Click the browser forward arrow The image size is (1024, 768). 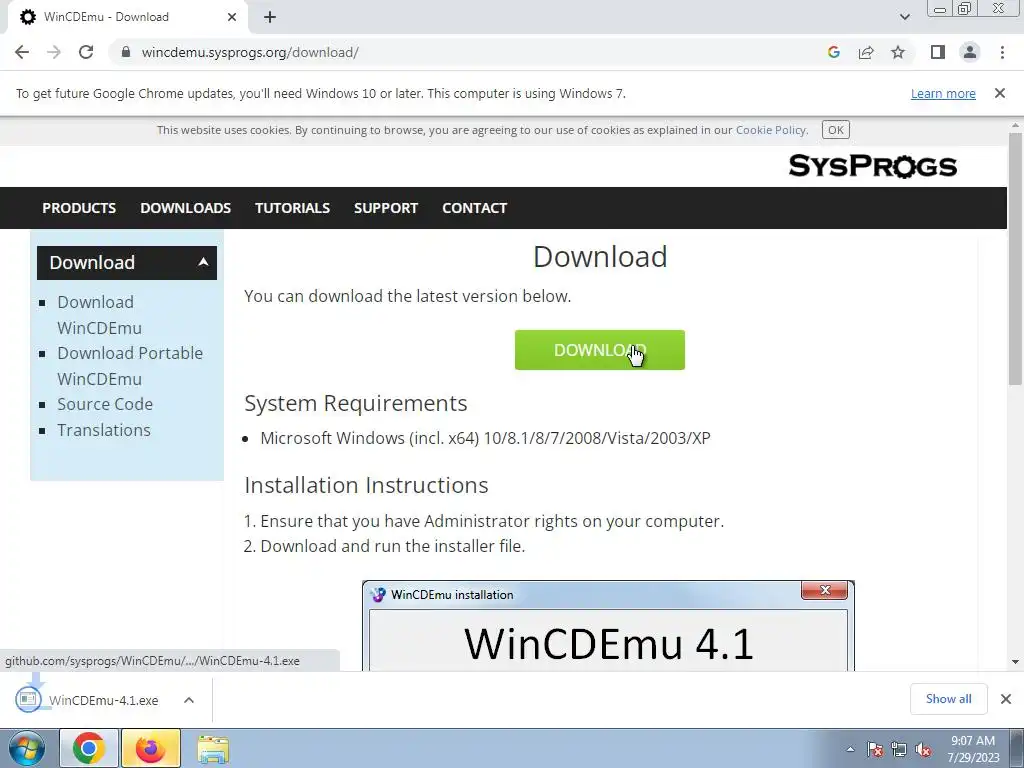pyautogui.click(x=54, y=52)
